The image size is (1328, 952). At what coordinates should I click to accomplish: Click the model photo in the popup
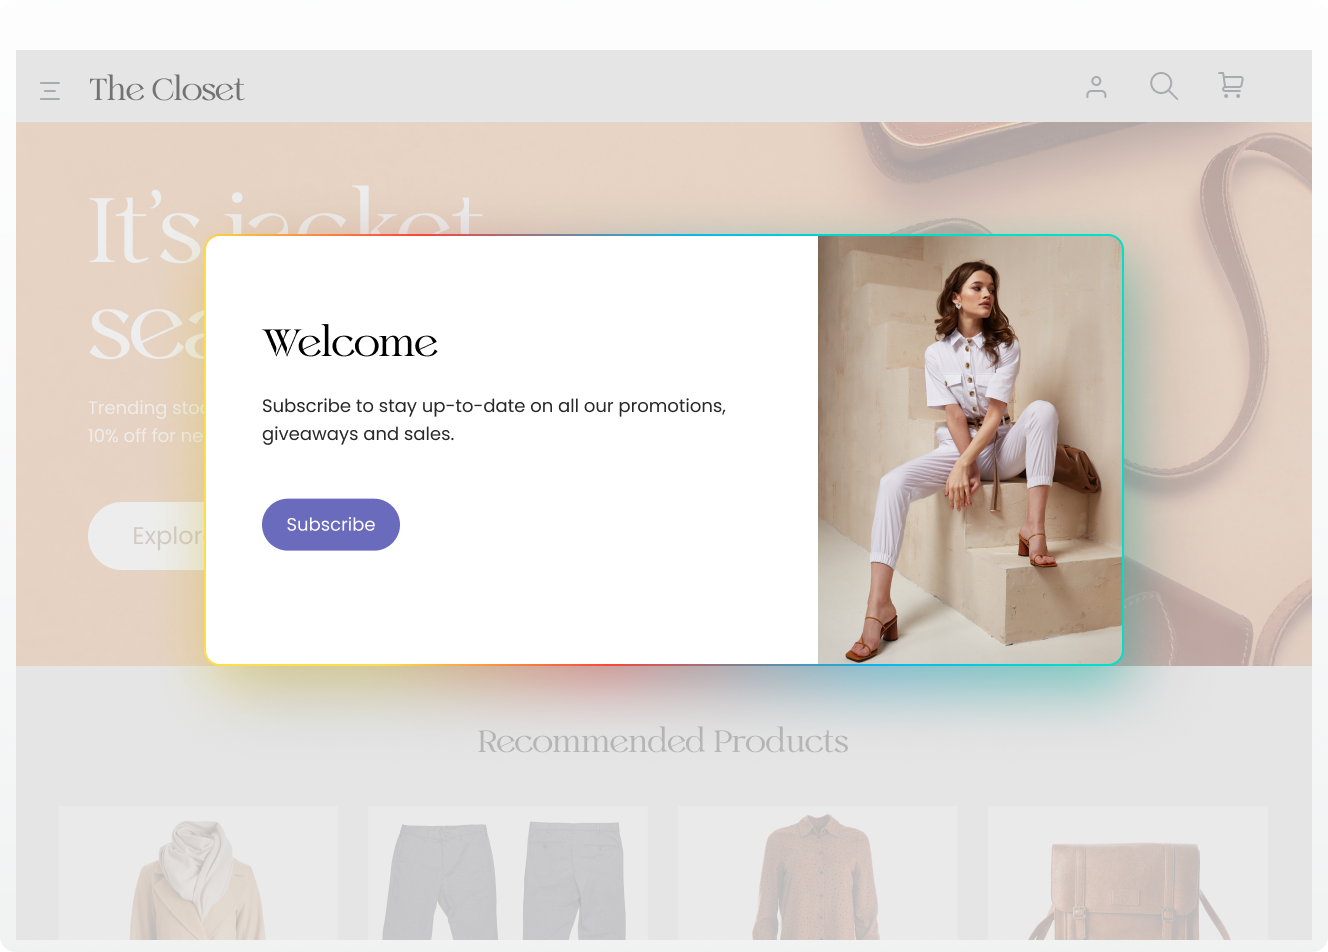[x=970, y=450]
